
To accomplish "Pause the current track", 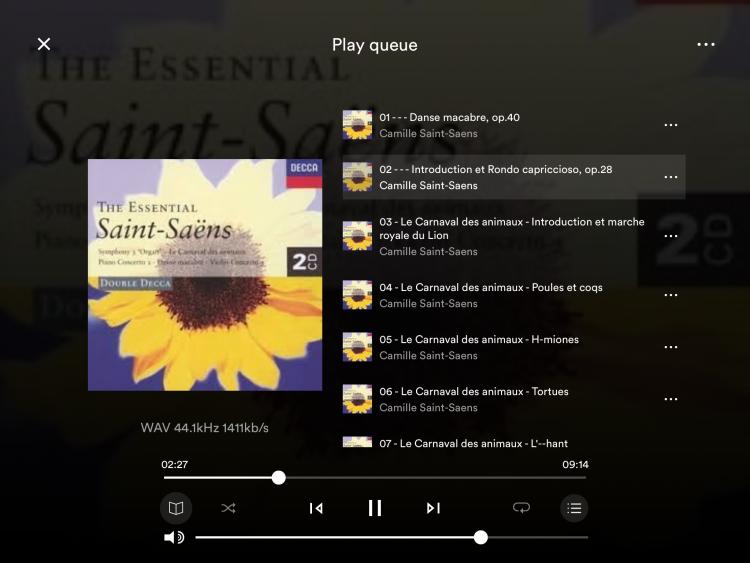I will pos(375,508).
